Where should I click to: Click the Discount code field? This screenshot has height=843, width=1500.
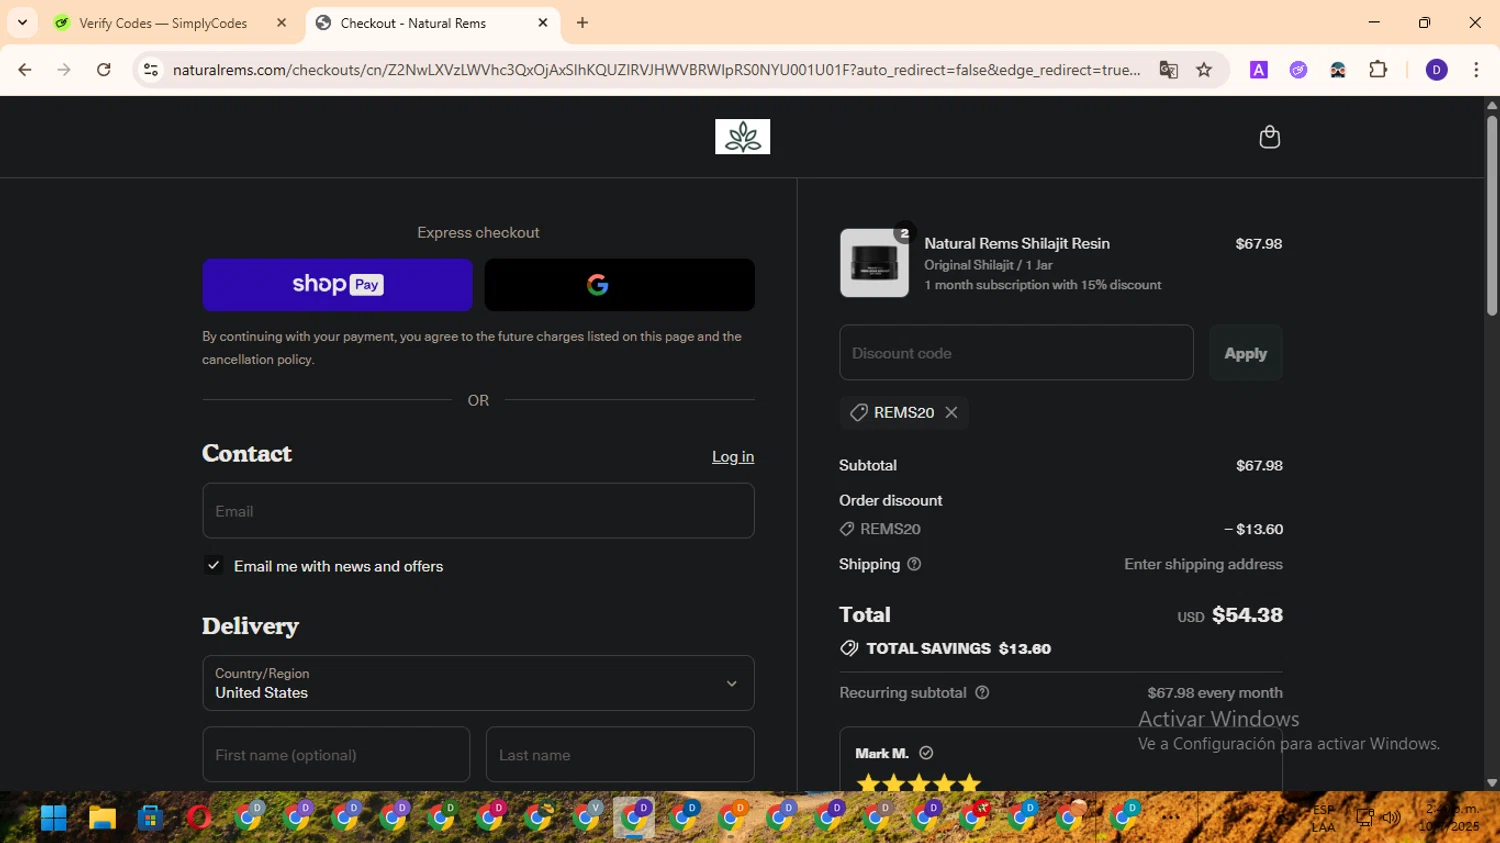click(1016, 353)
